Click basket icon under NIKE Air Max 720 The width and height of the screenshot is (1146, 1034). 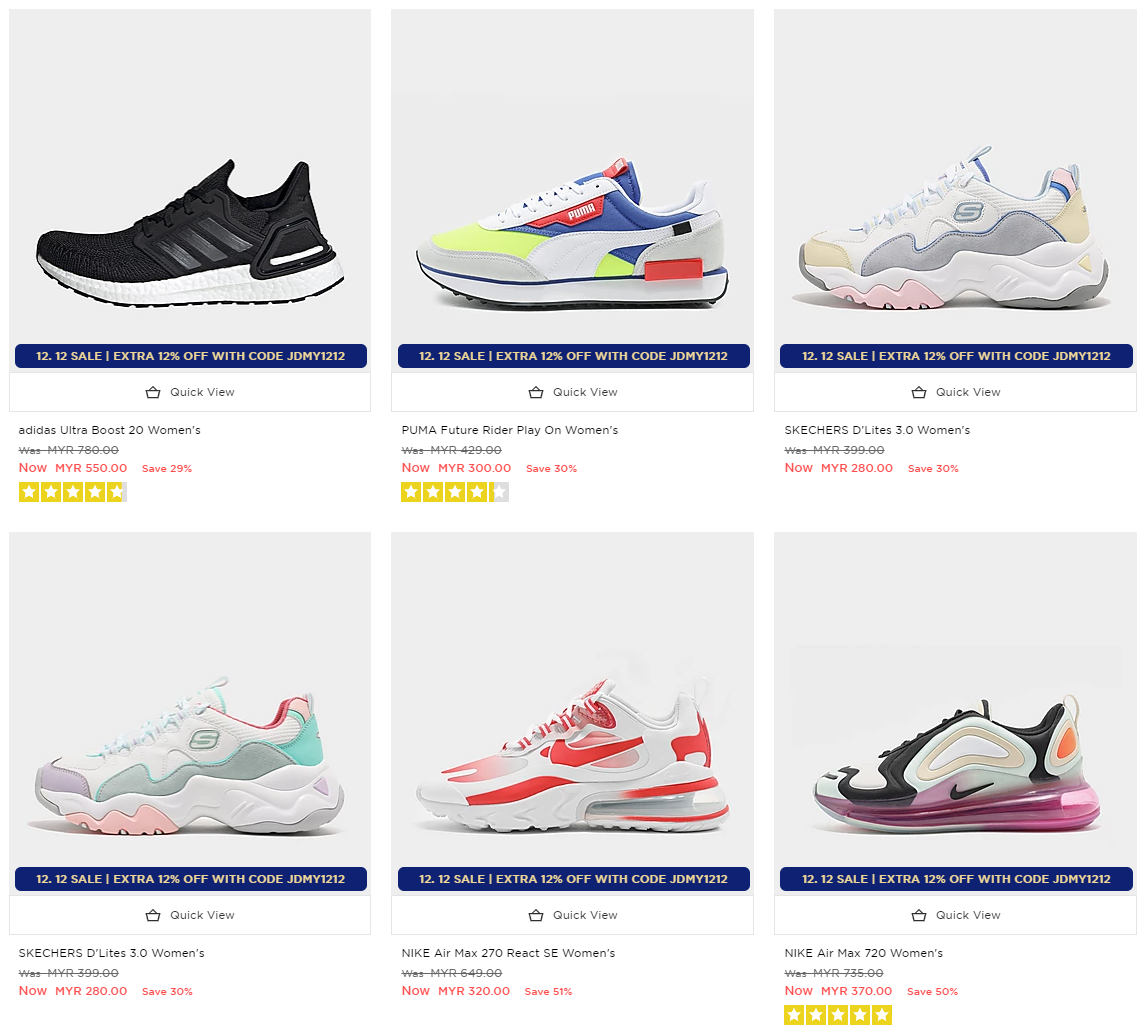coord(919,916)
